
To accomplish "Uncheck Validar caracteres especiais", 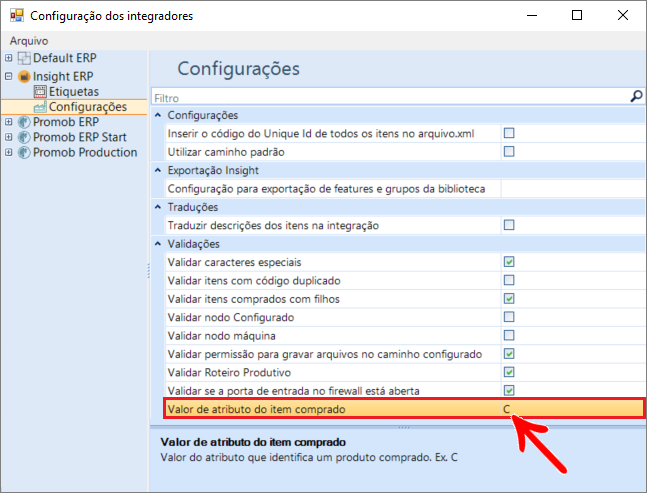I will point(509,262).
